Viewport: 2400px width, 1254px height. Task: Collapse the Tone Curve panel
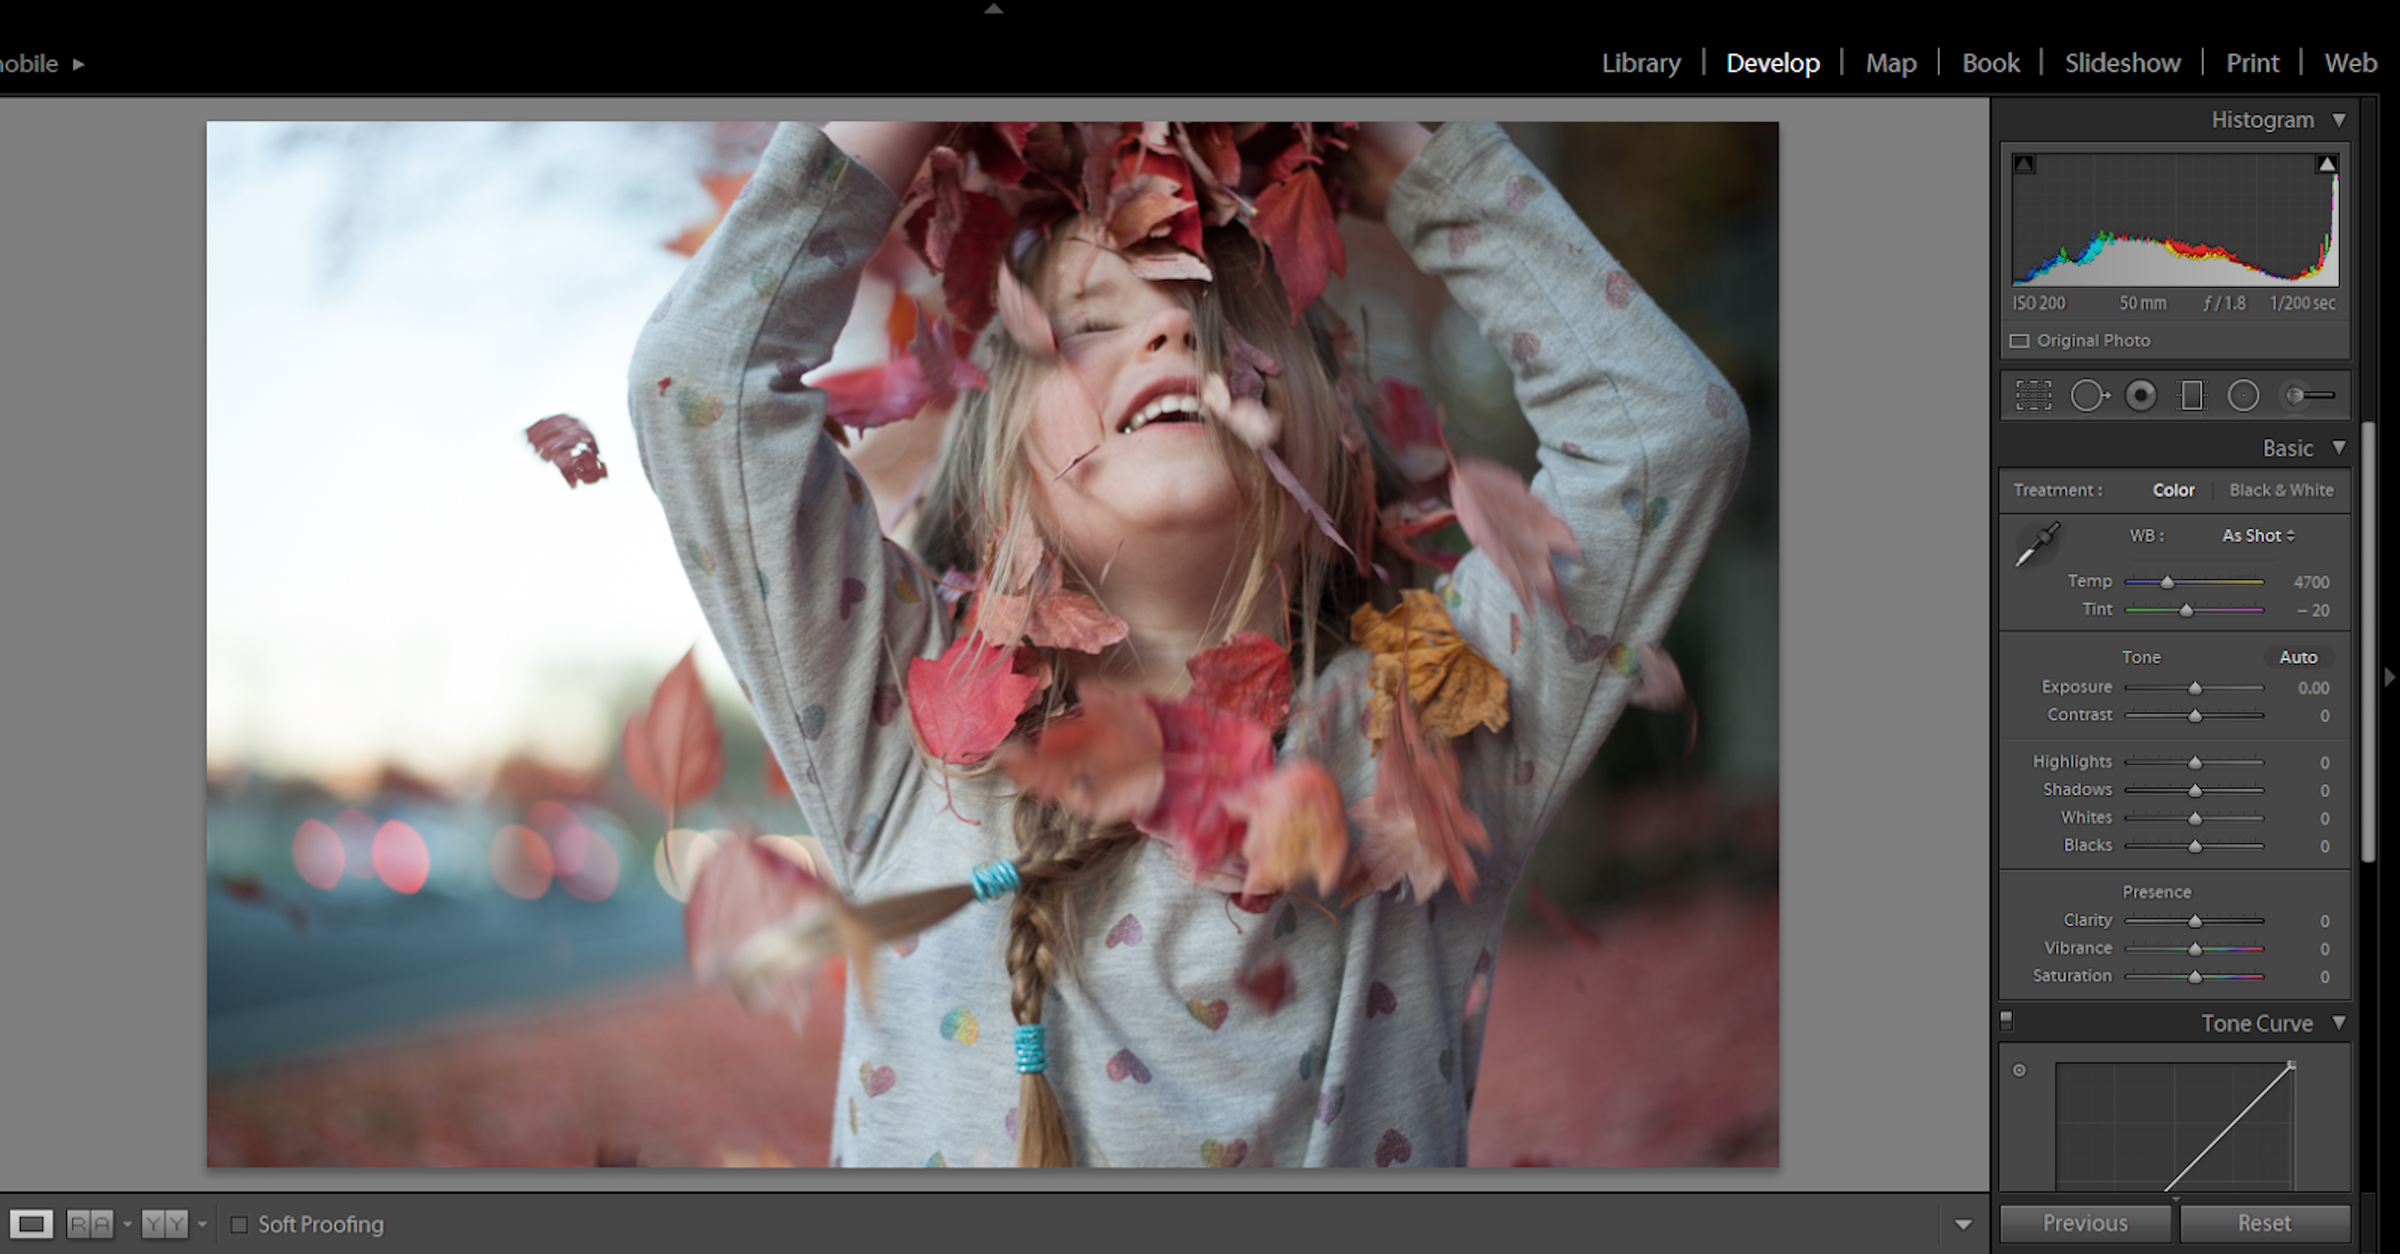point(2339,1023)
